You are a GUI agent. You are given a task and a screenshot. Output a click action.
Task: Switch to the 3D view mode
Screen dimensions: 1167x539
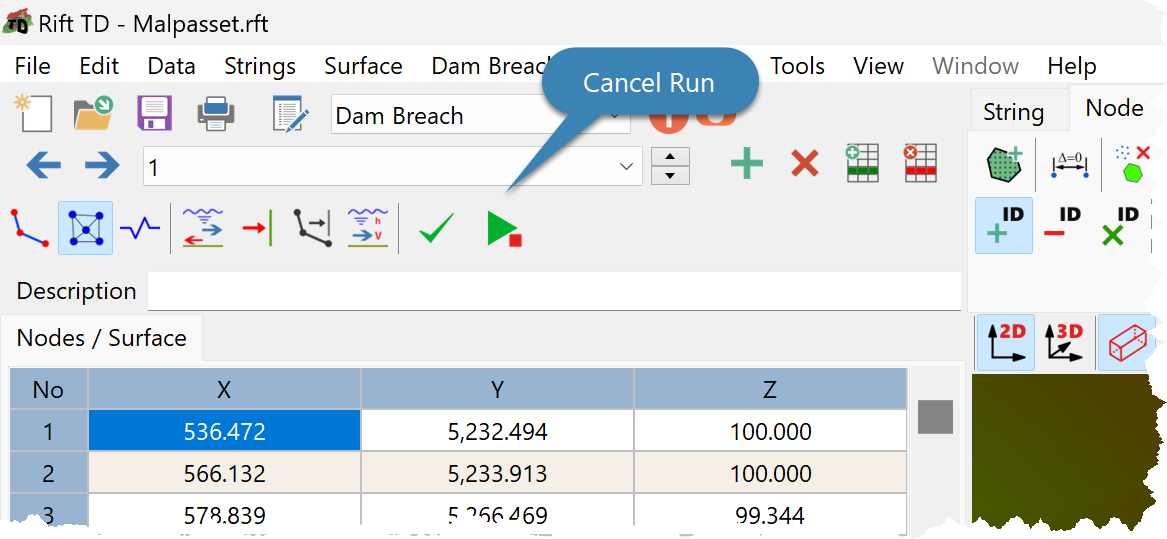(1064, 342)
